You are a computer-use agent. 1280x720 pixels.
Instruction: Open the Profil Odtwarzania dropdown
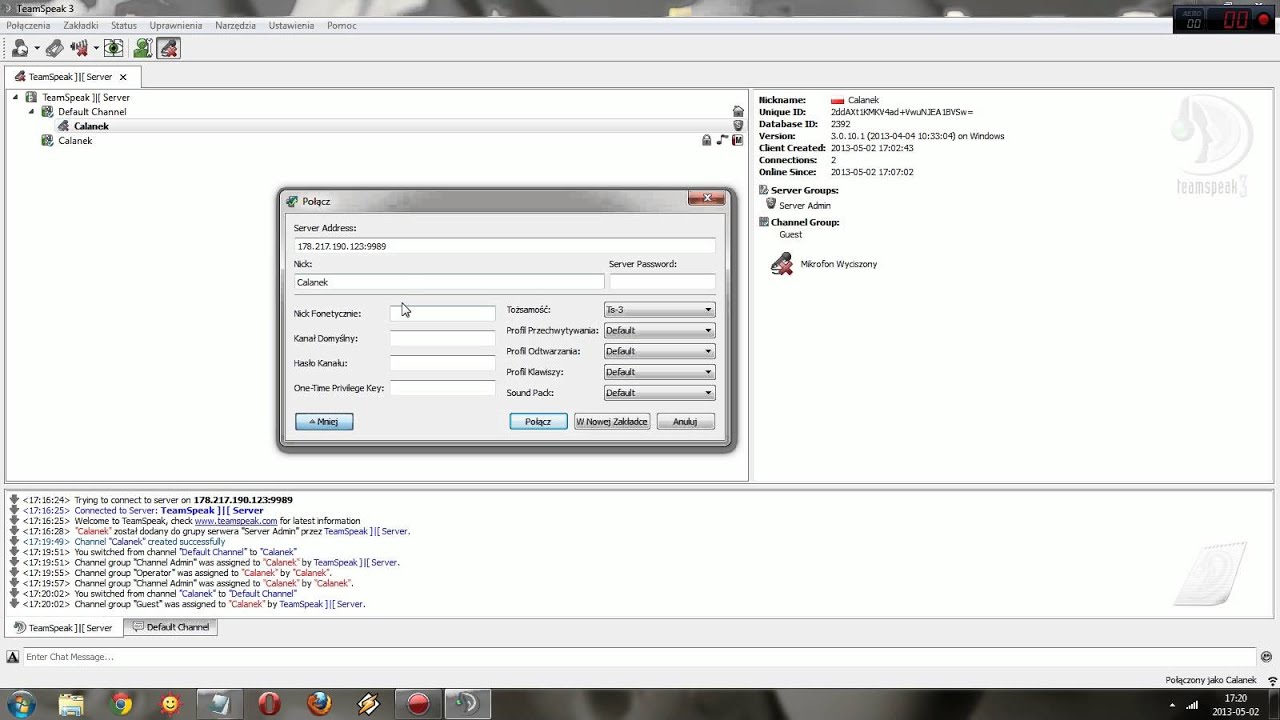pyautogui.click(x=659, y=352)
